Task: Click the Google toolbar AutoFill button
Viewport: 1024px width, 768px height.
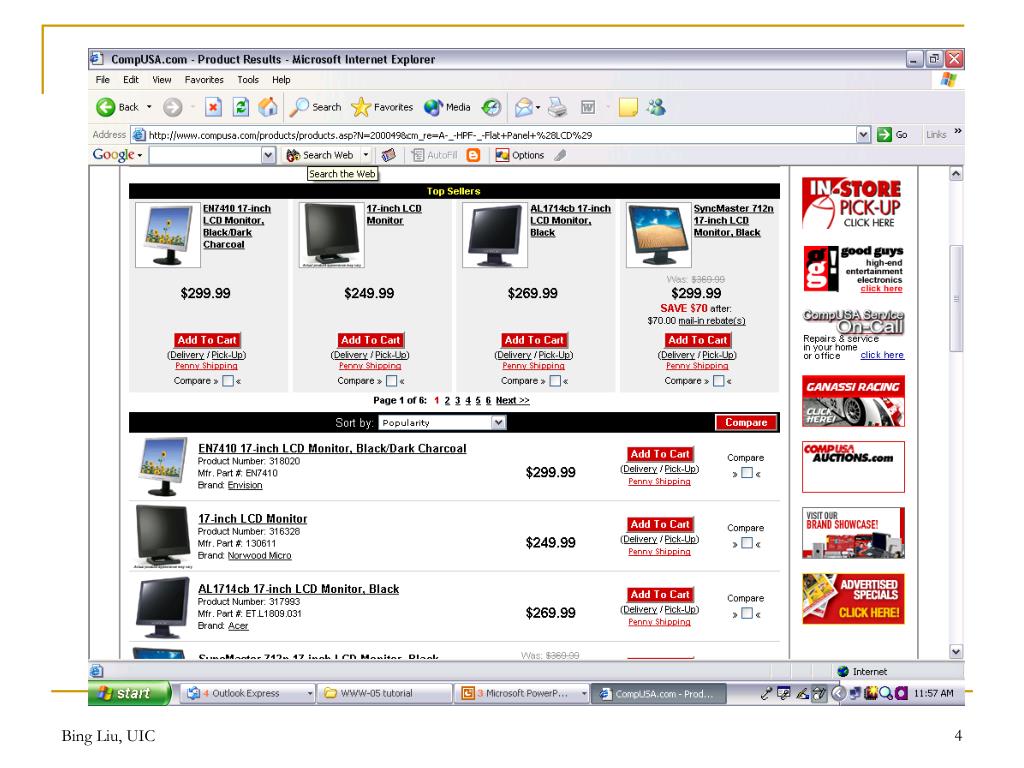Action: [434, 155]
